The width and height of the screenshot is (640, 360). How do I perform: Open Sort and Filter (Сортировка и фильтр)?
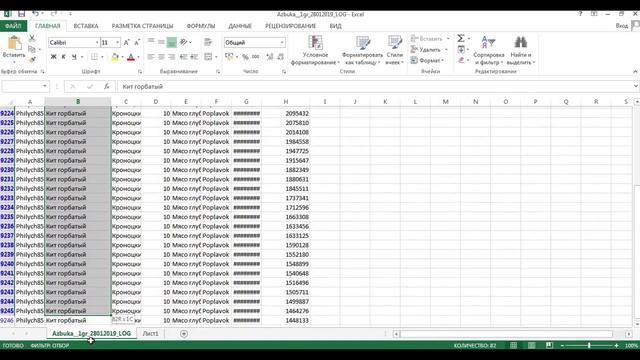point(489,50)
